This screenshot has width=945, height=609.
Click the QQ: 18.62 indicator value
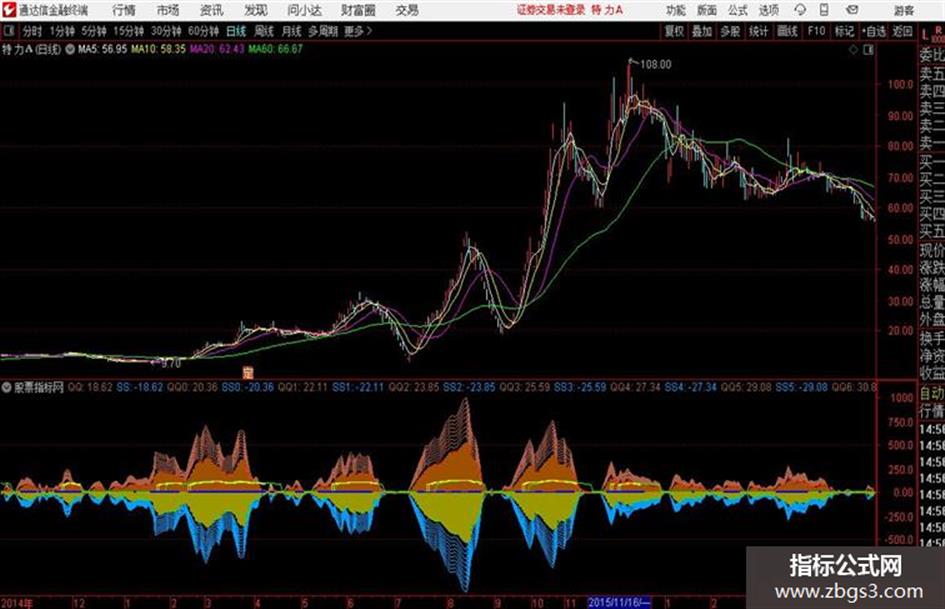(90, 387)
